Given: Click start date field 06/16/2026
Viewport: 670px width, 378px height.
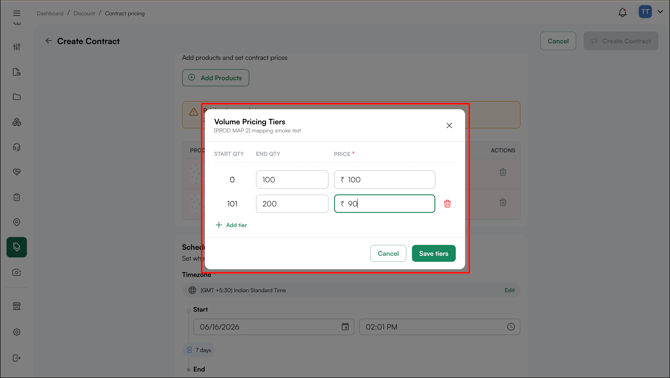Looking at the screenshot, I should 274,327.
